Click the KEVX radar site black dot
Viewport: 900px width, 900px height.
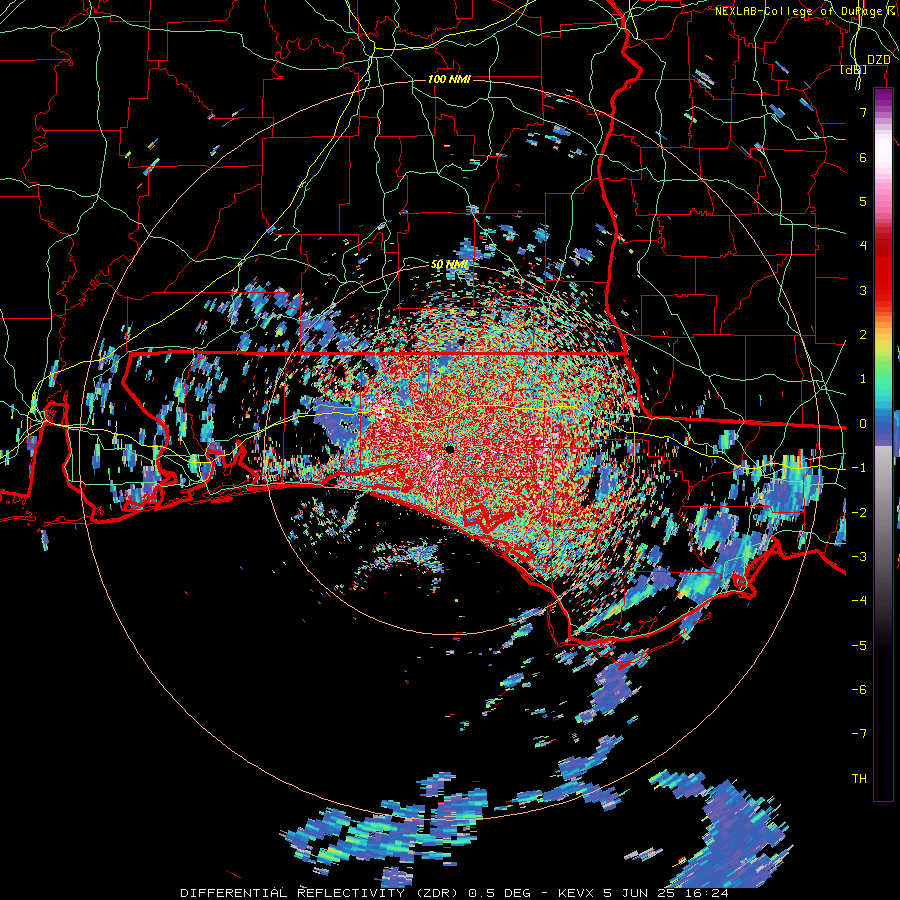tap(449, 449)
